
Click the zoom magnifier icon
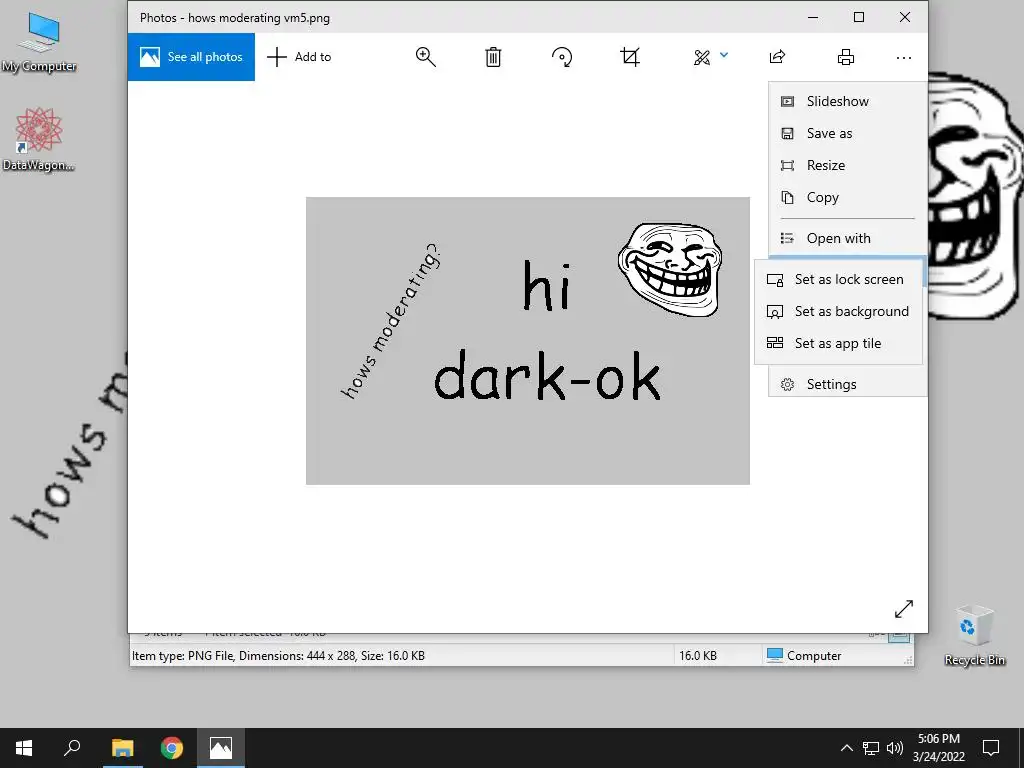tap(426, 57)
